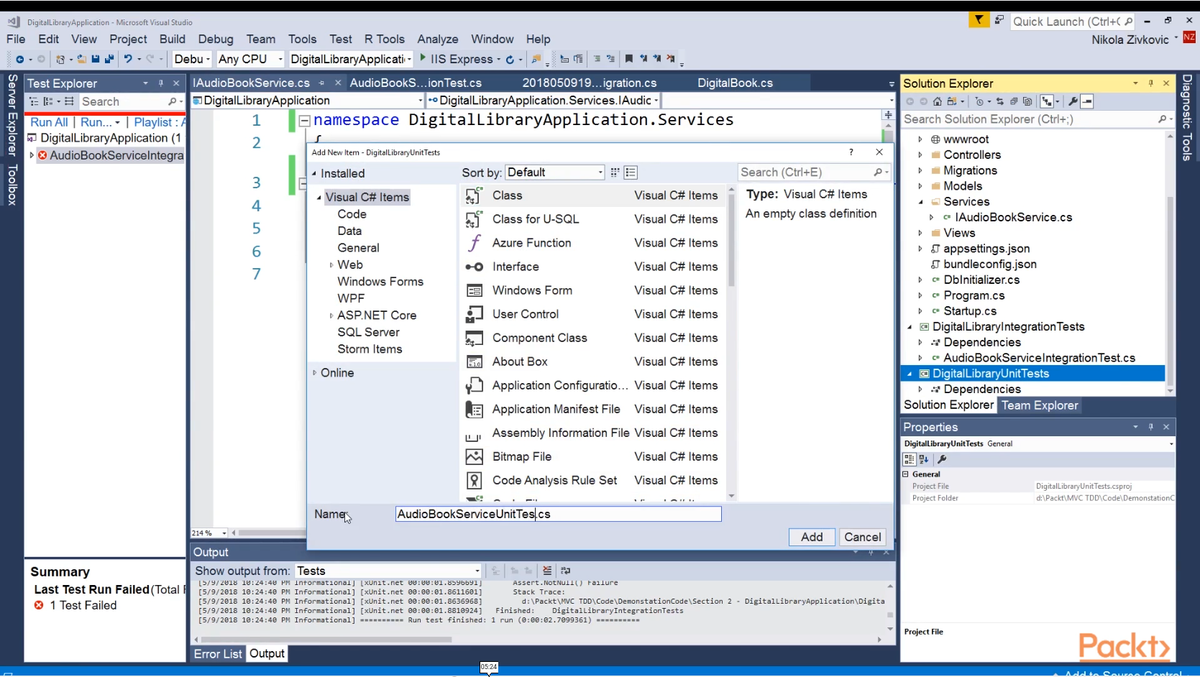Click the Undo arrow in main toolbar
The height and width of the screenshot is (677, 1200).
pyautogui.click(x=128, y=59)
